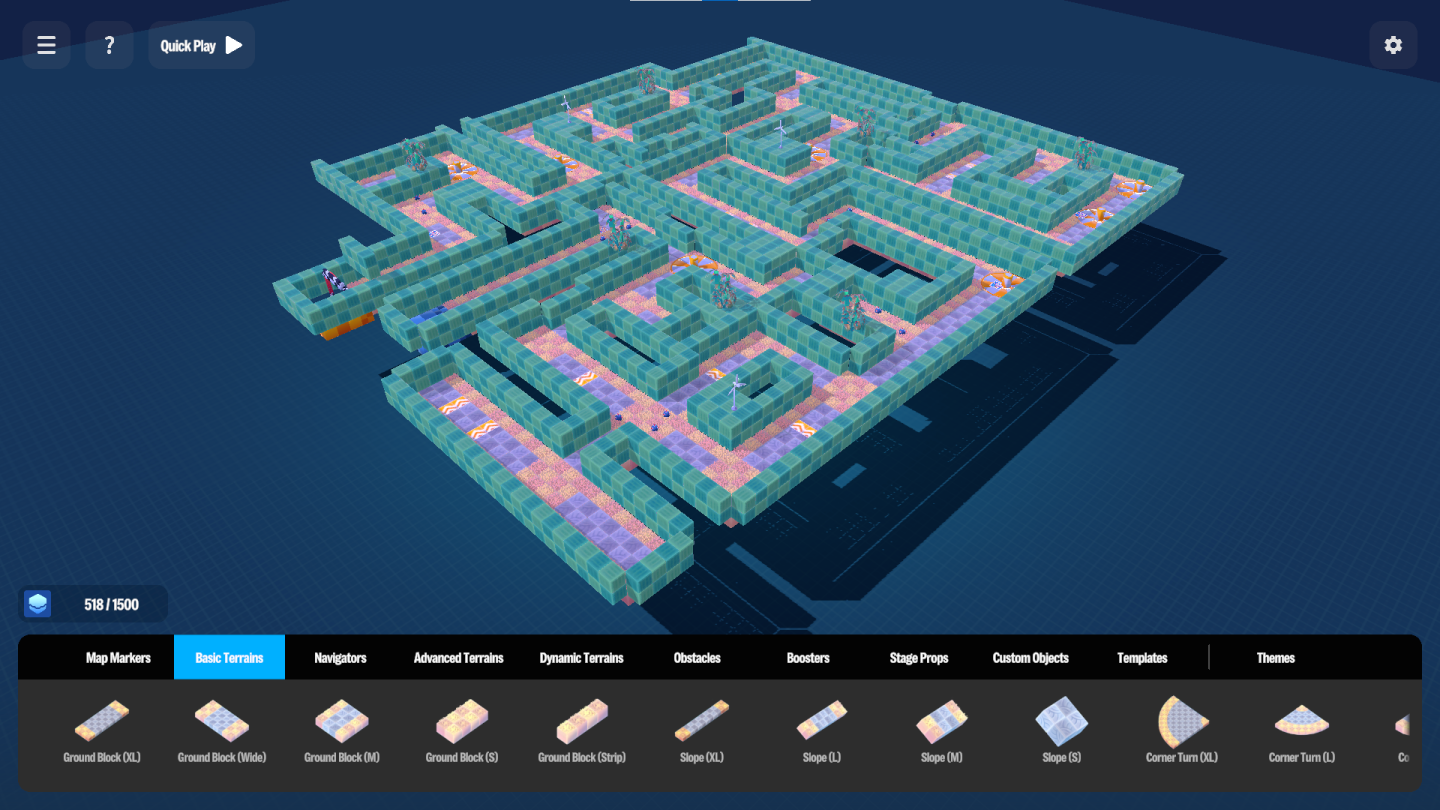This screenshot has width=1440, height=810.
Task: Start Quick Play
Action: click(x=202, y=45)
